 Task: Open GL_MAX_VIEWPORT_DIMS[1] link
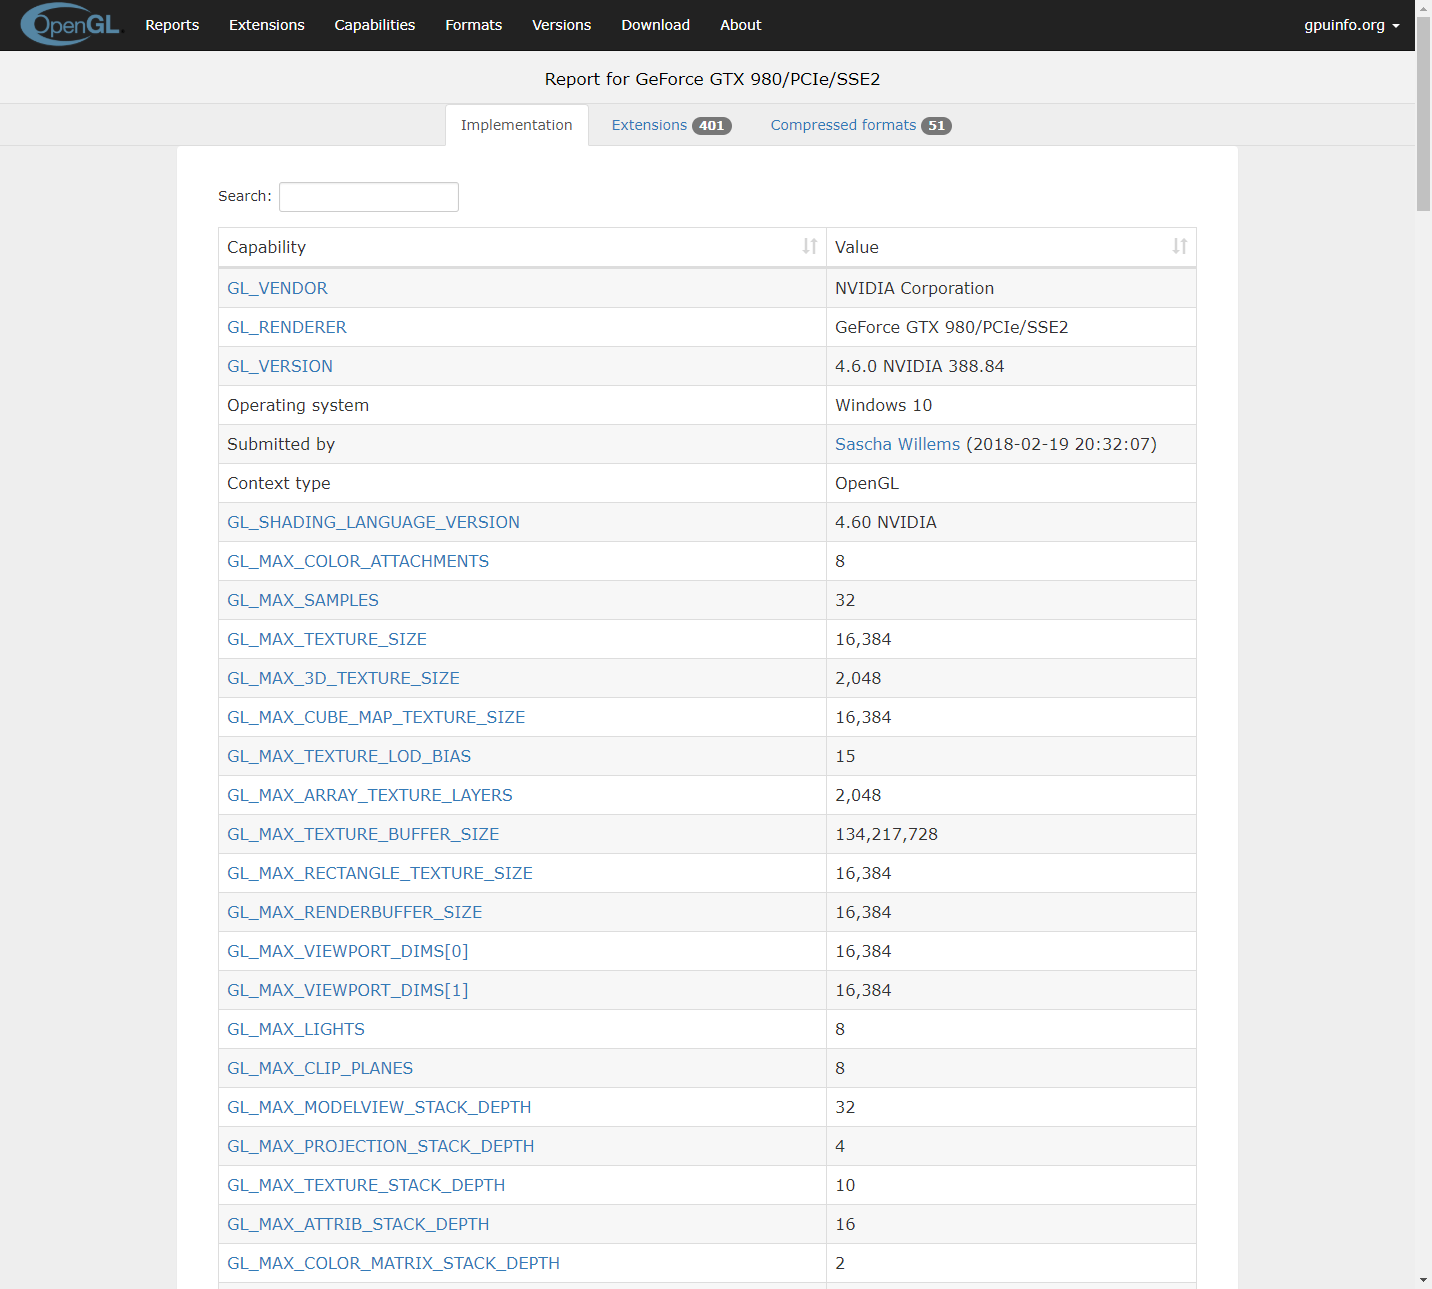coord(348,990)
